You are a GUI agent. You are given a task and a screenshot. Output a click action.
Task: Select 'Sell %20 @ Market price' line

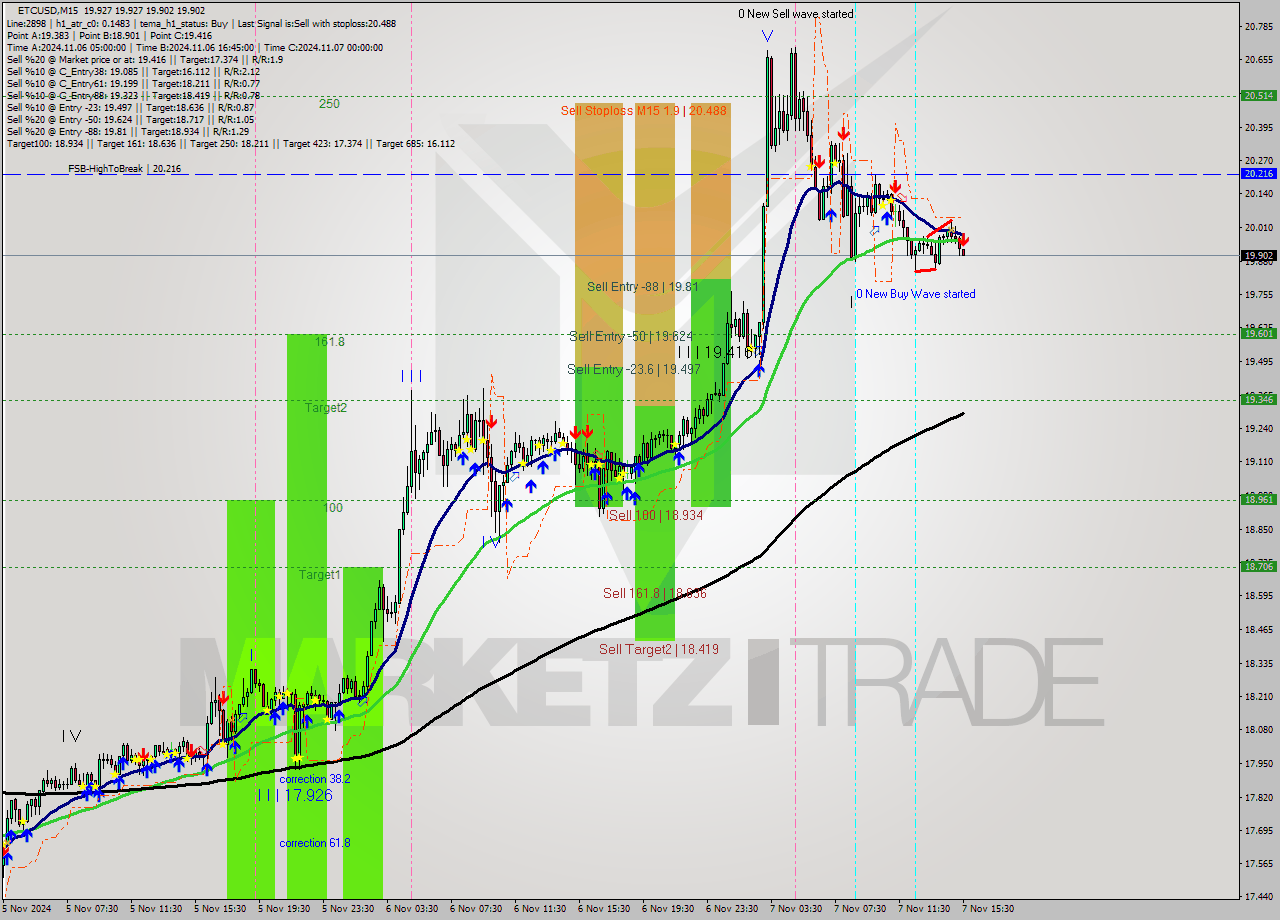tap(144, 59)
